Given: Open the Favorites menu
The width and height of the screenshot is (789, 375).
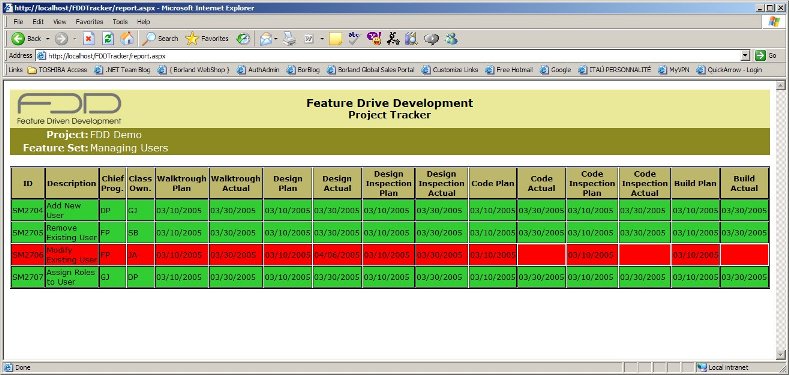Looking at the screenshot, I should coord(89,22).
